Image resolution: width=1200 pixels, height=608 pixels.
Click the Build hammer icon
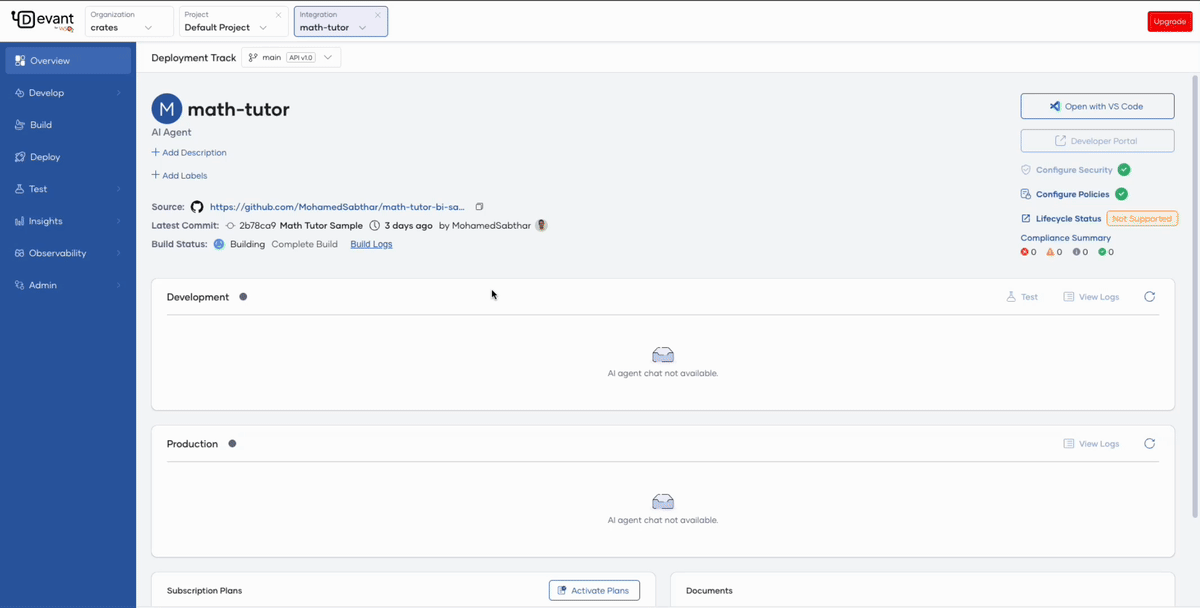coord(20,125)
